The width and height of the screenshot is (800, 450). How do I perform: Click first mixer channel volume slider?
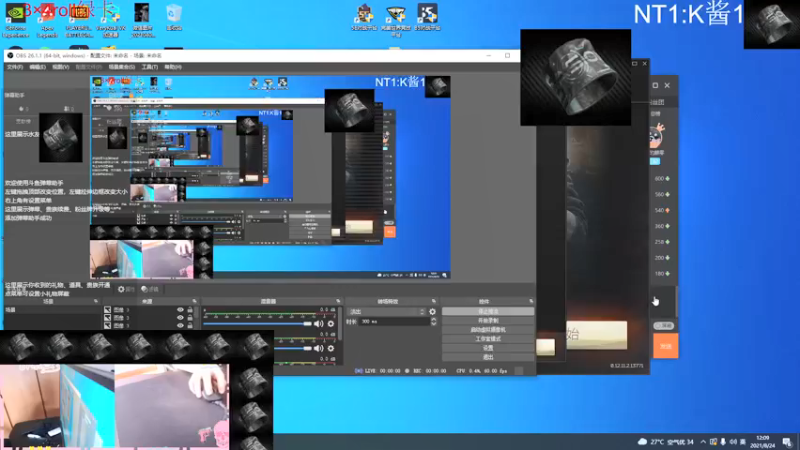pos(258,323)
